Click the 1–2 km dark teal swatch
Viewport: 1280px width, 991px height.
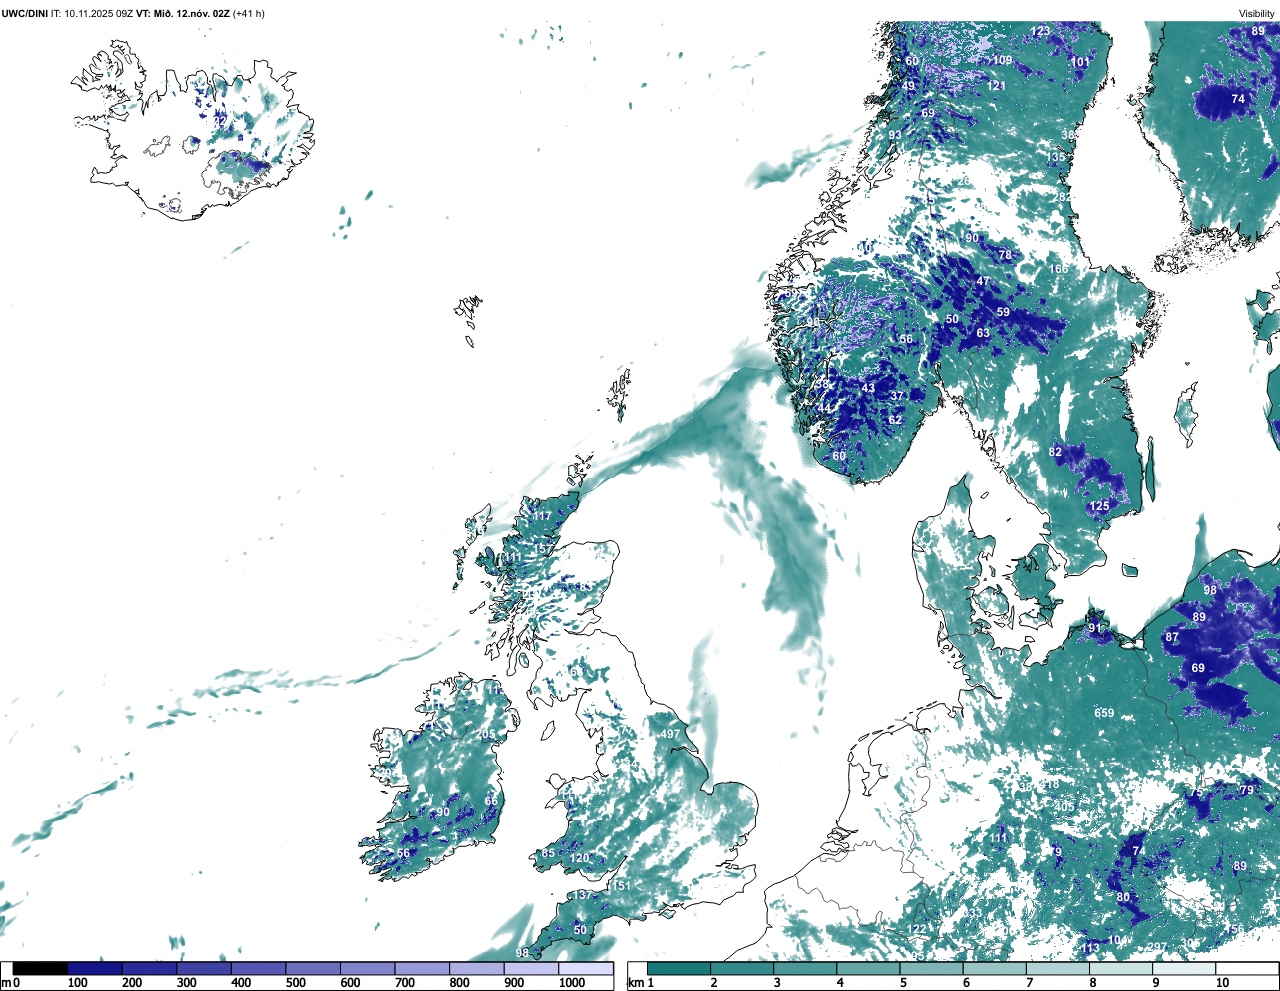click(x=679, y=968)
